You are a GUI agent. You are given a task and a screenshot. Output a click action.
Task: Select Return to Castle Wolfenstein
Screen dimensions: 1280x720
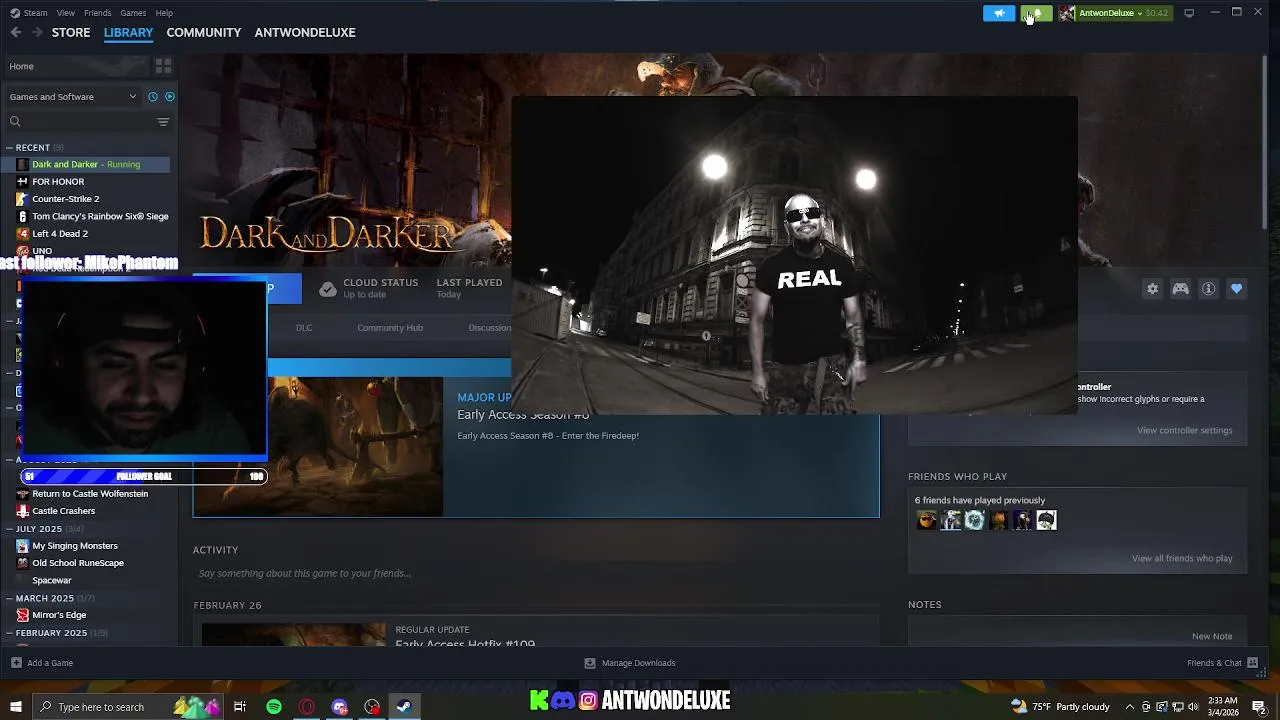[x=88, y=494]
